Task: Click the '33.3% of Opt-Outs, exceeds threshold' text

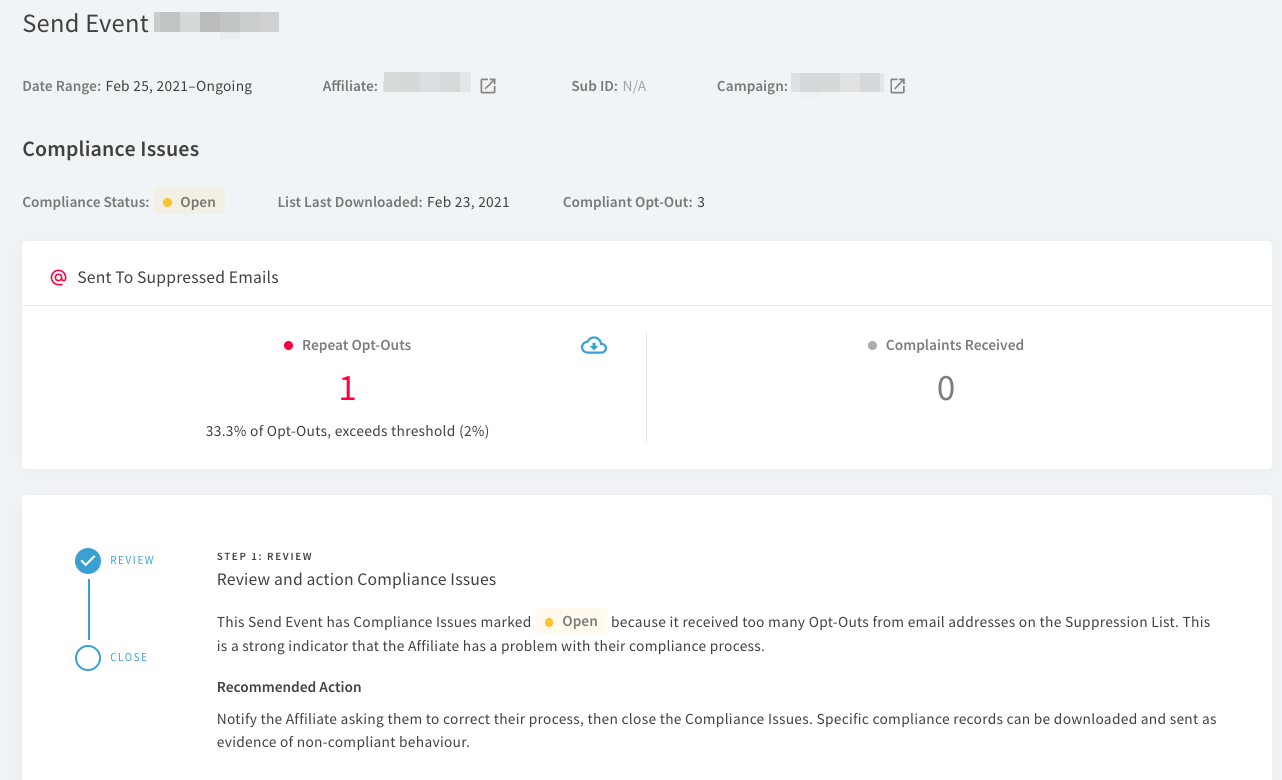Action: [x=347, y=431]
